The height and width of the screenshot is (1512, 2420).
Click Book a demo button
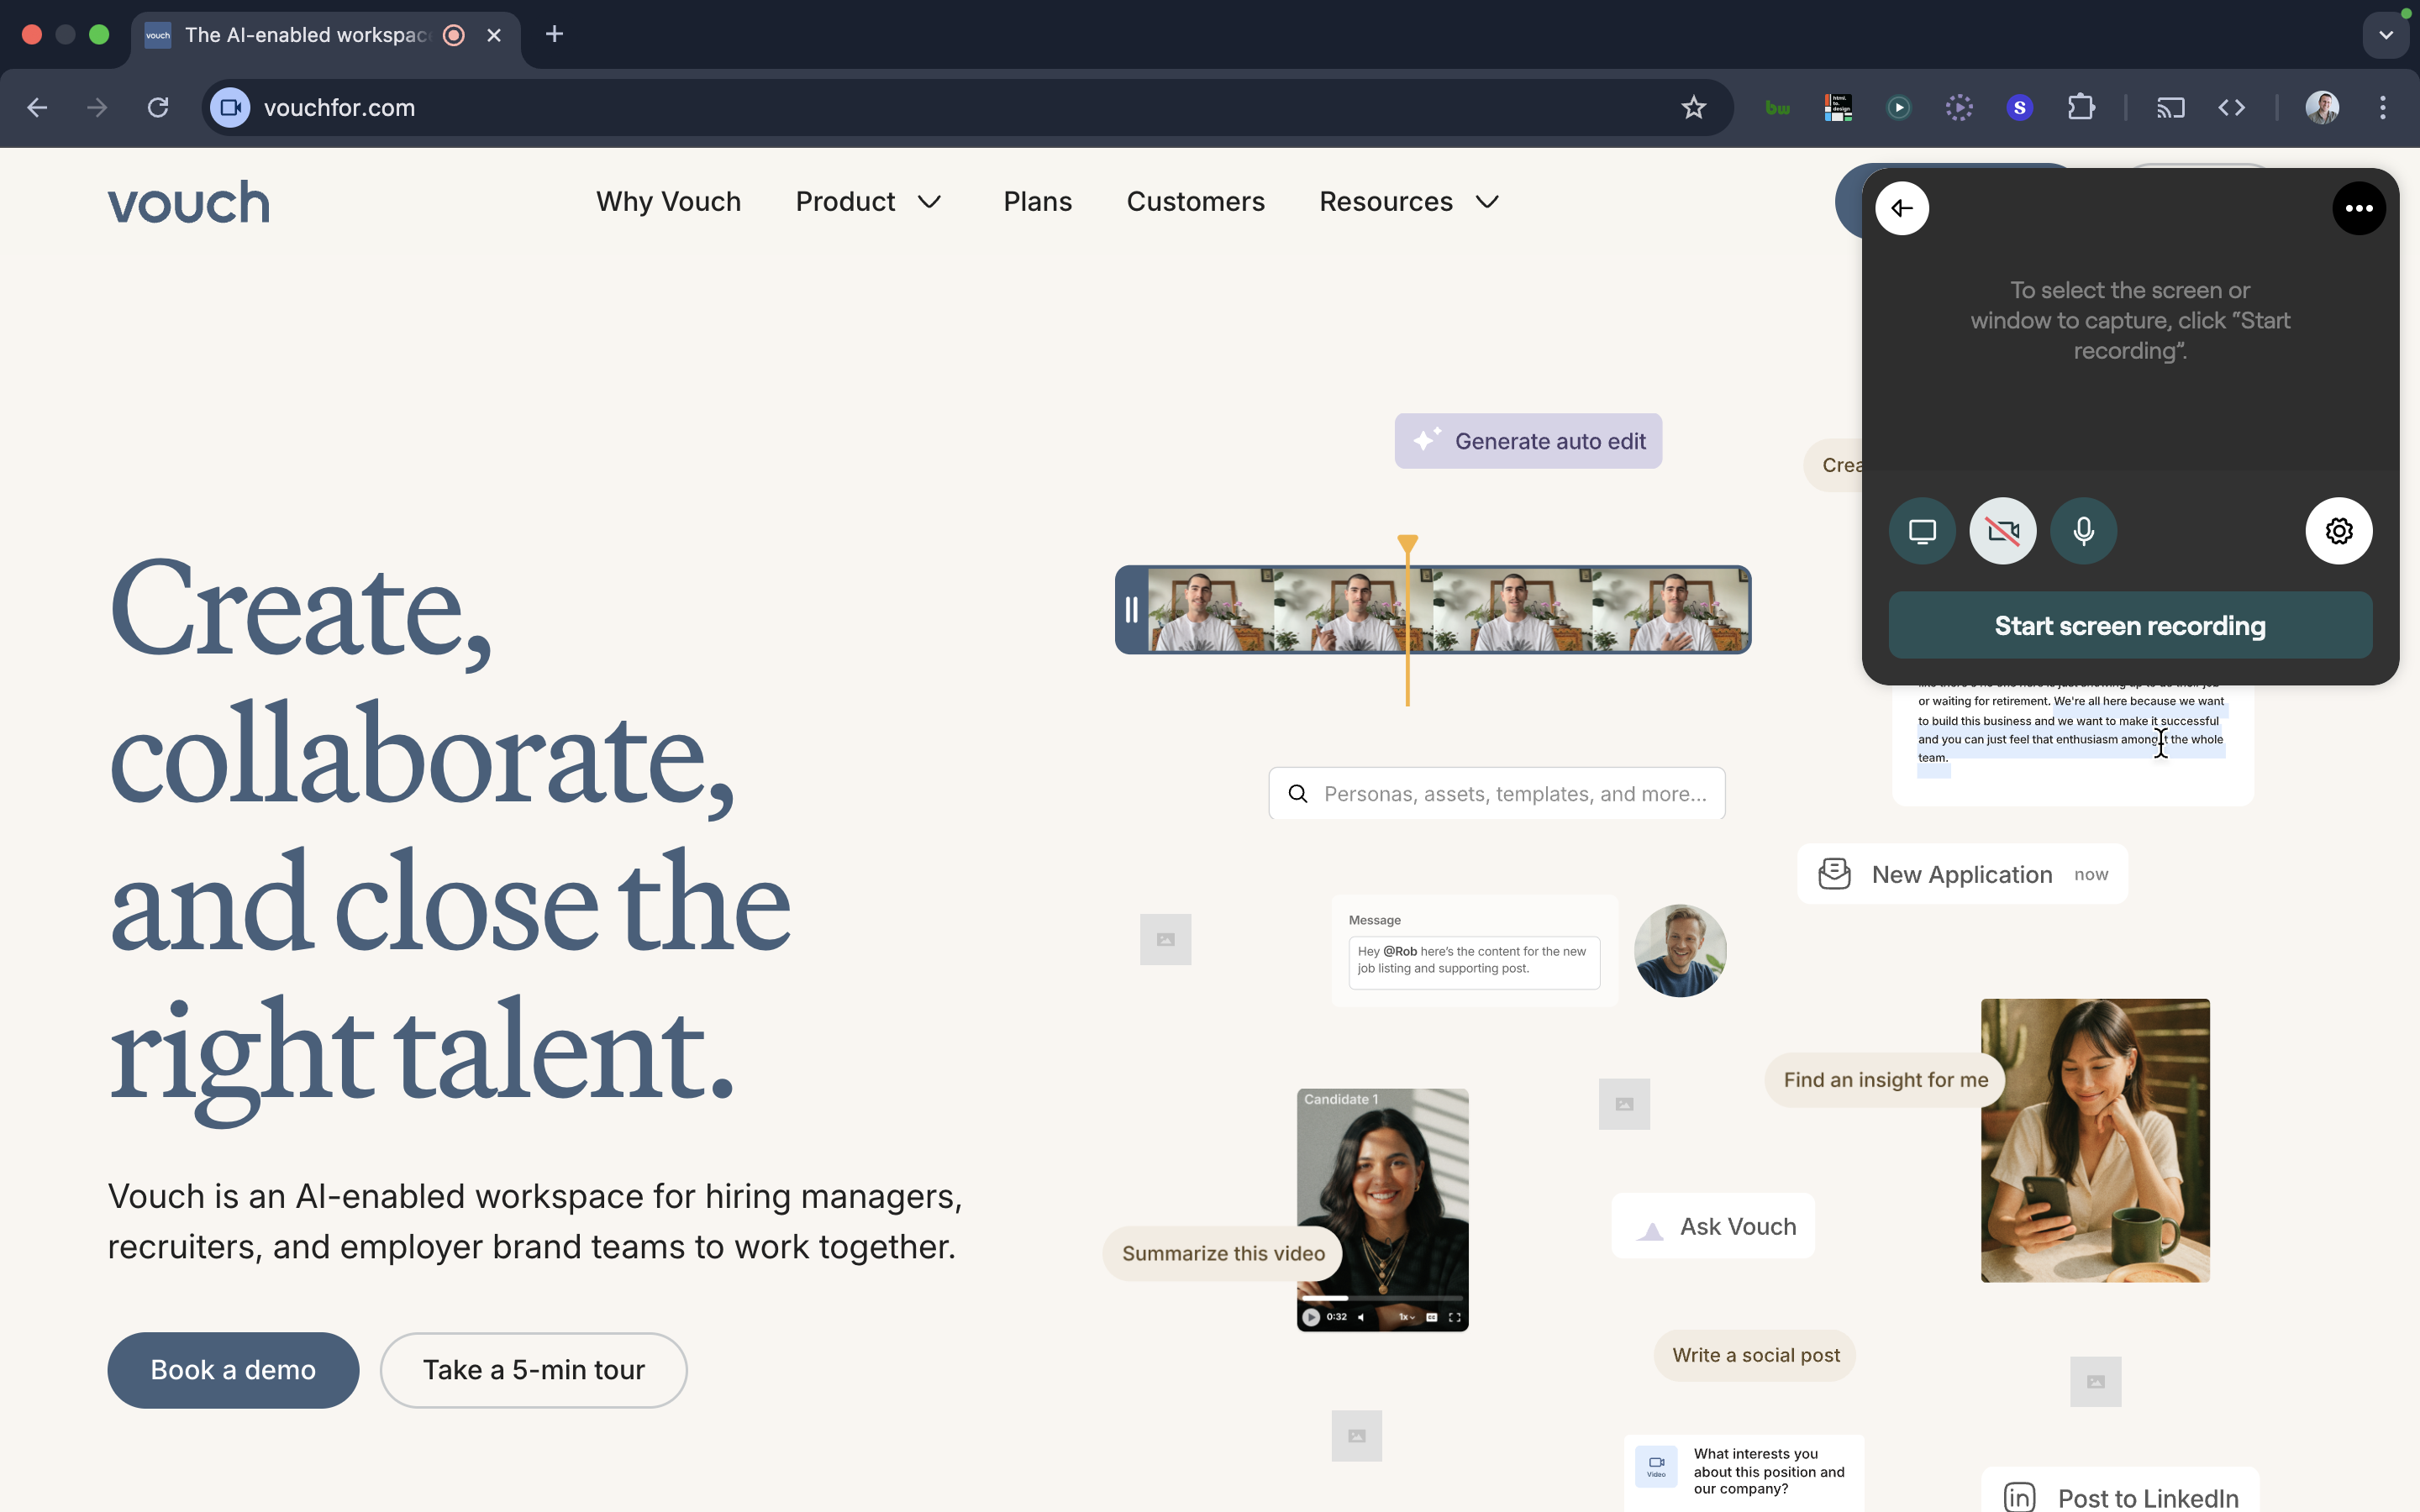point(233,1369)
